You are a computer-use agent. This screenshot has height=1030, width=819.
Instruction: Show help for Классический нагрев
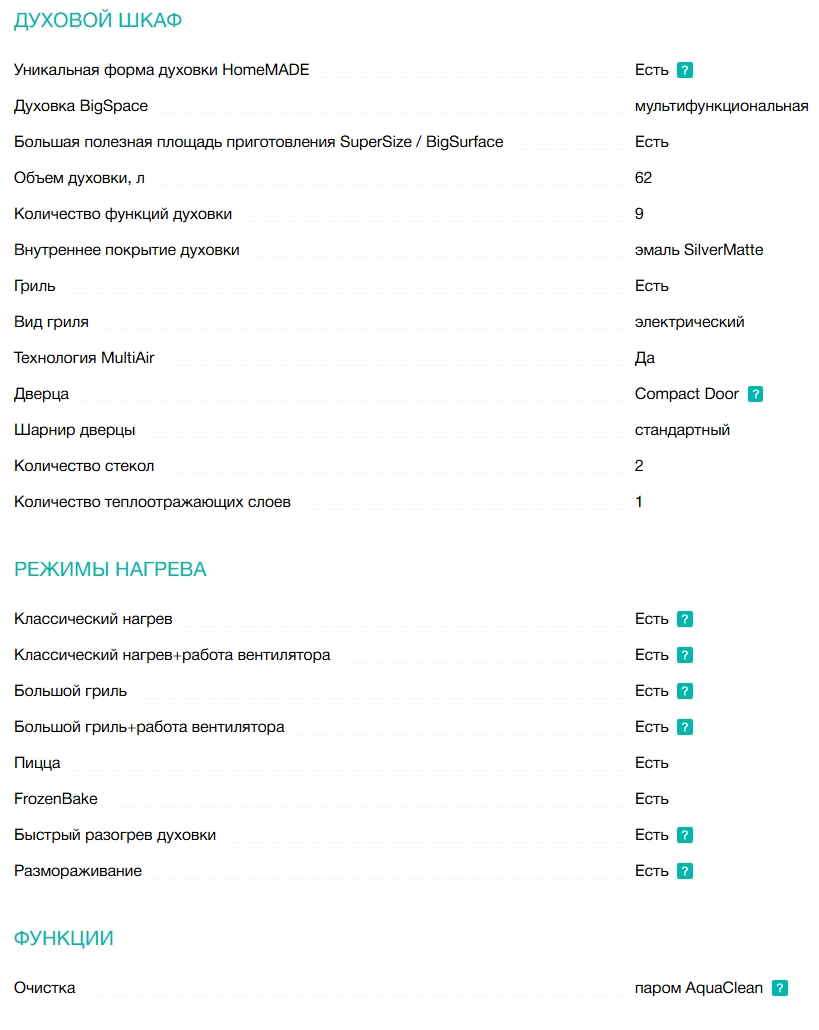point(685,619)
